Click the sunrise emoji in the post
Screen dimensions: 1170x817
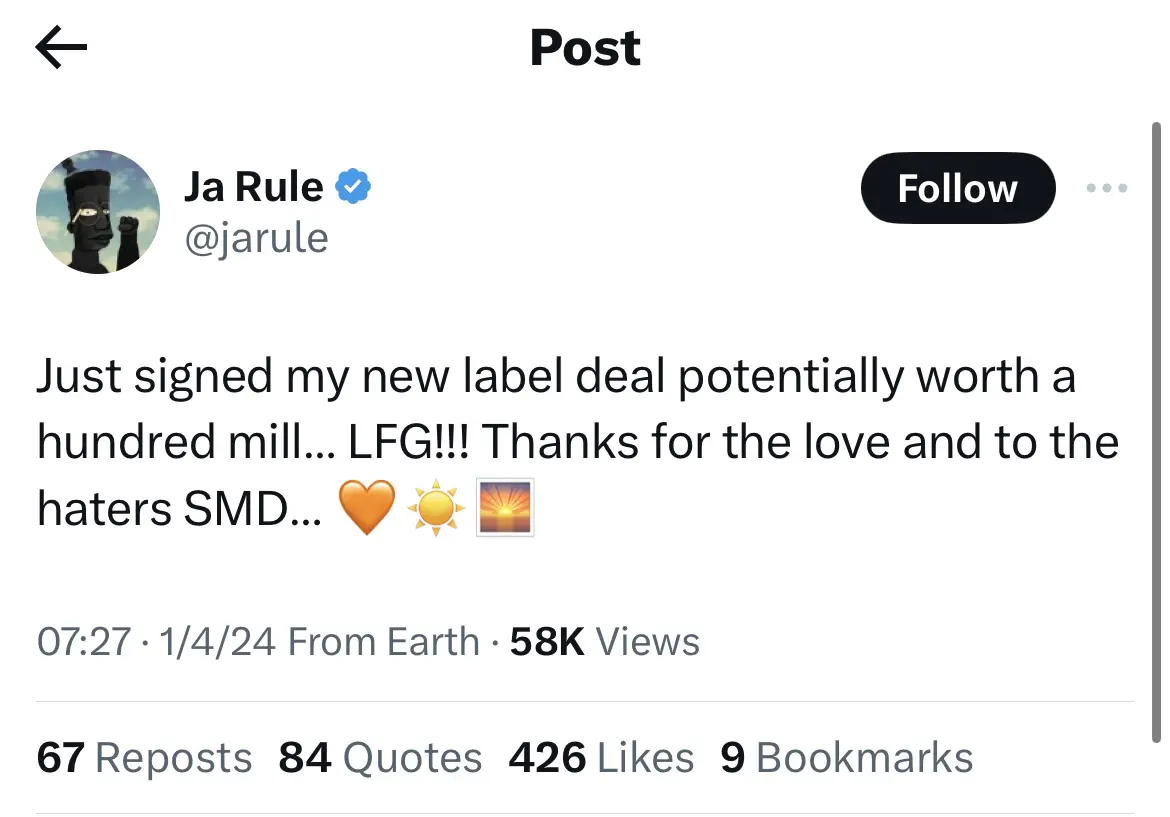click(x=505, y=509)
